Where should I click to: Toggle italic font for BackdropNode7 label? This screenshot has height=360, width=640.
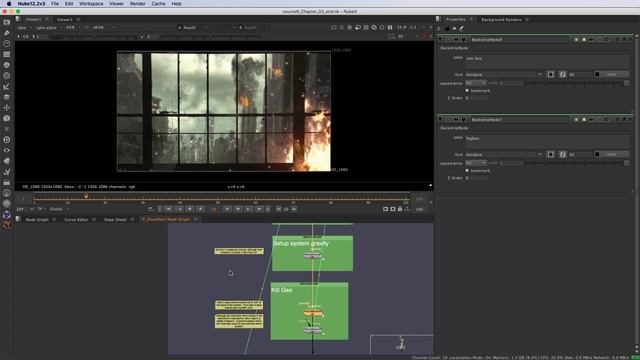tap(562, 154)
